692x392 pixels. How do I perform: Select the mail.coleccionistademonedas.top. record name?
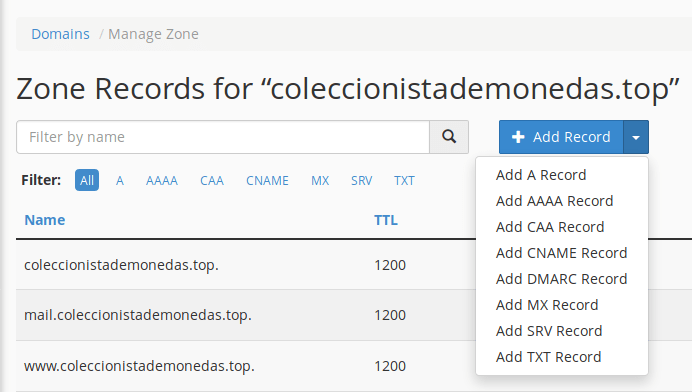138,315
